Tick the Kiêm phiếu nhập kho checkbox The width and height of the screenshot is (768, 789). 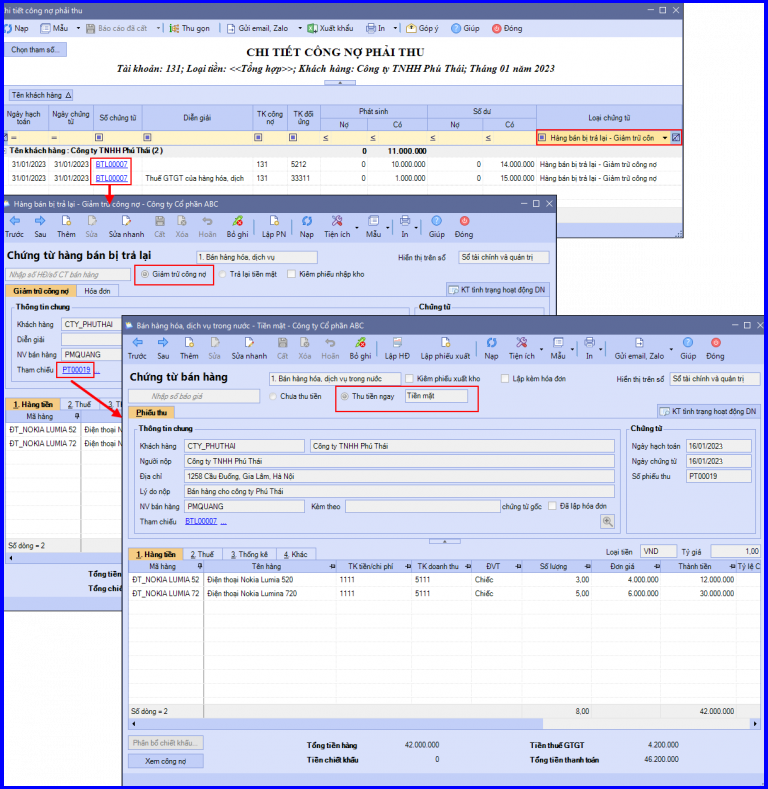[291, 274]
